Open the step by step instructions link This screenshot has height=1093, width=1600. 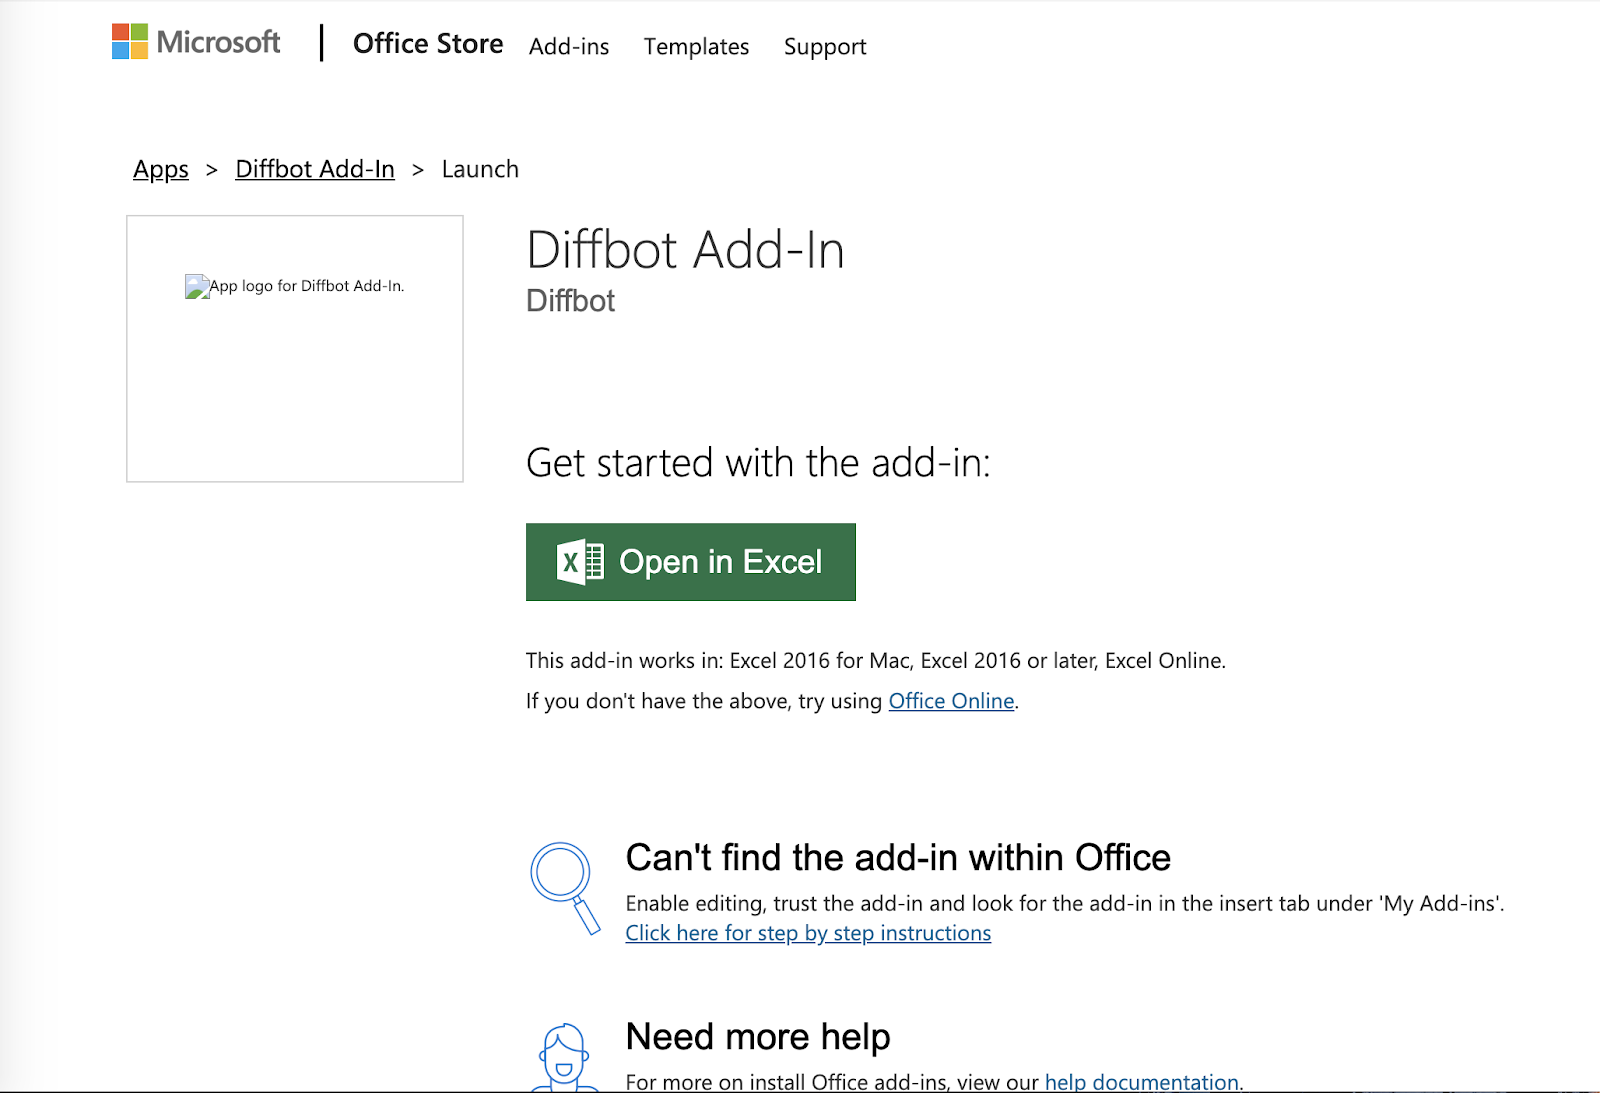pos(808,933)
